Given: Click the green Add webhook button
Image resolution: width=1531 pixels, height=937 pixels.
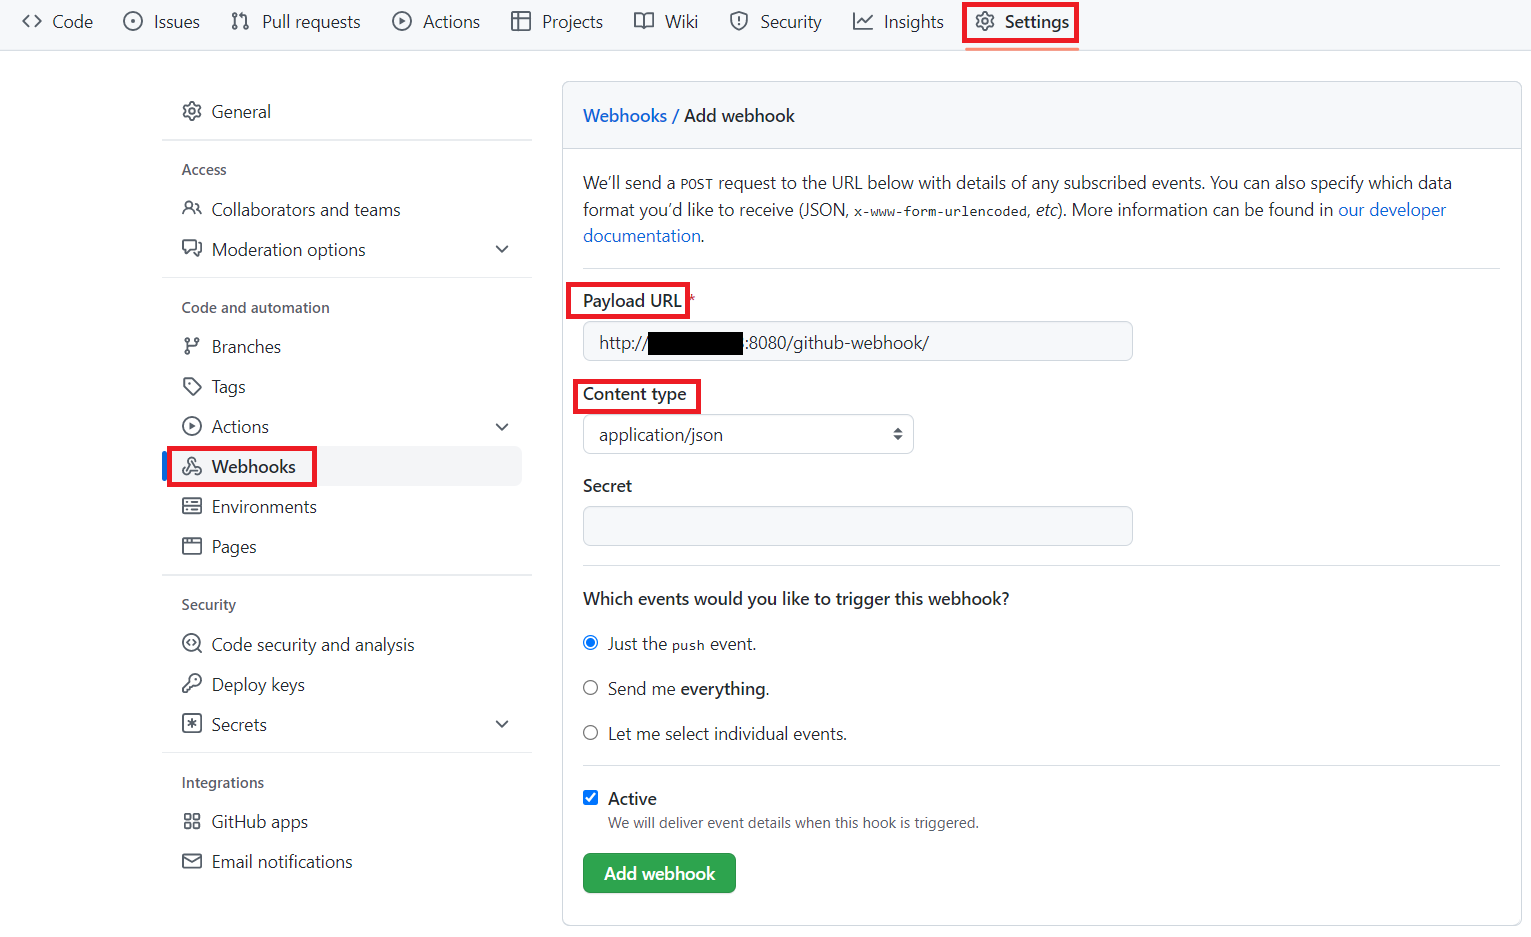Looking at the screenshot, I should [x=659, y=873].
